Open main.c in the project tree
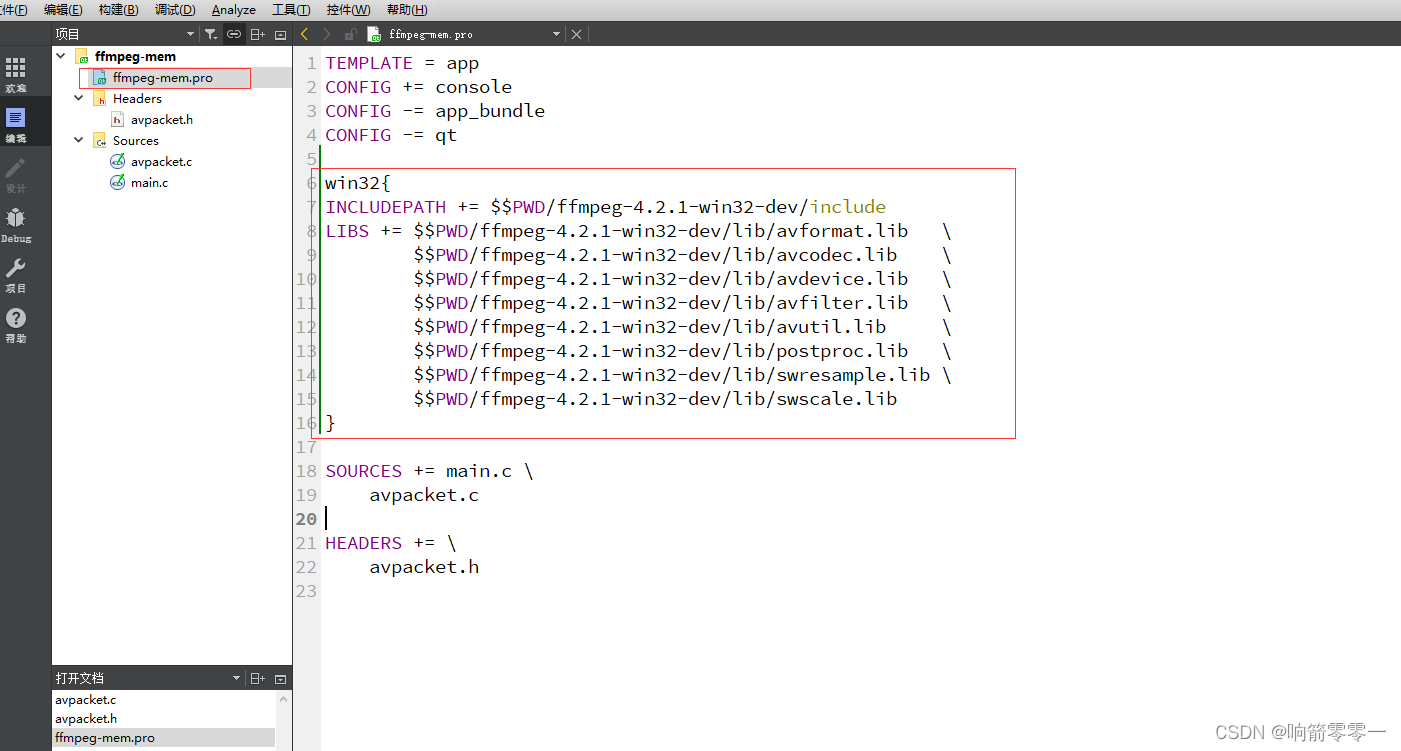 pyautogui.click(x=150, y=182)
